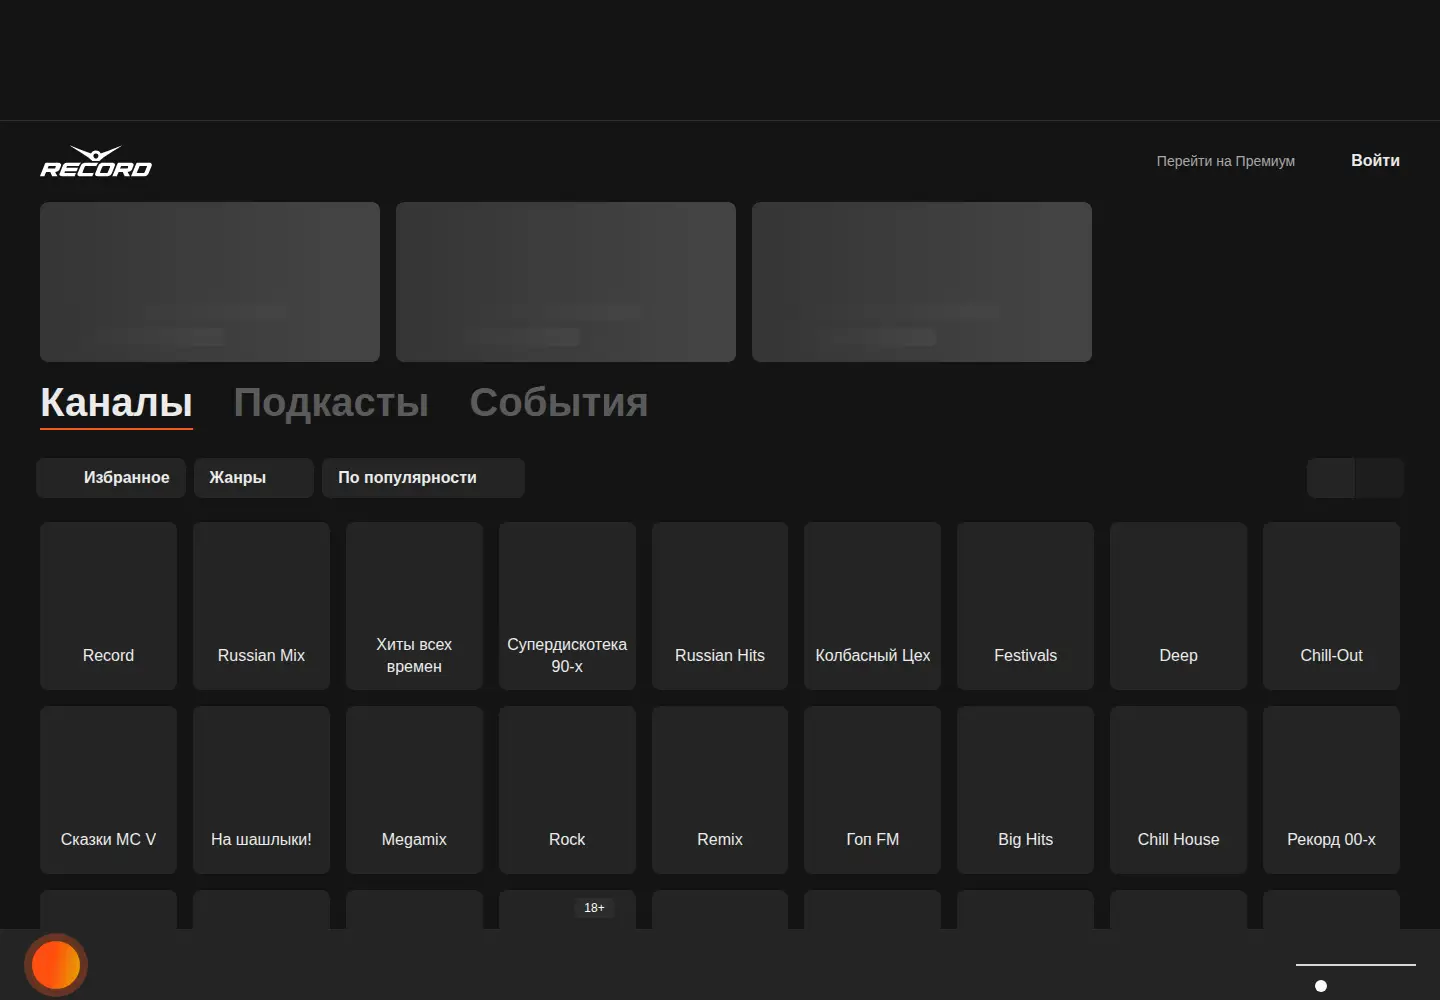Screen dimensions: 1440x1000
Task: Switch to the Подкасты tab
Action: (x=331, y=403)
